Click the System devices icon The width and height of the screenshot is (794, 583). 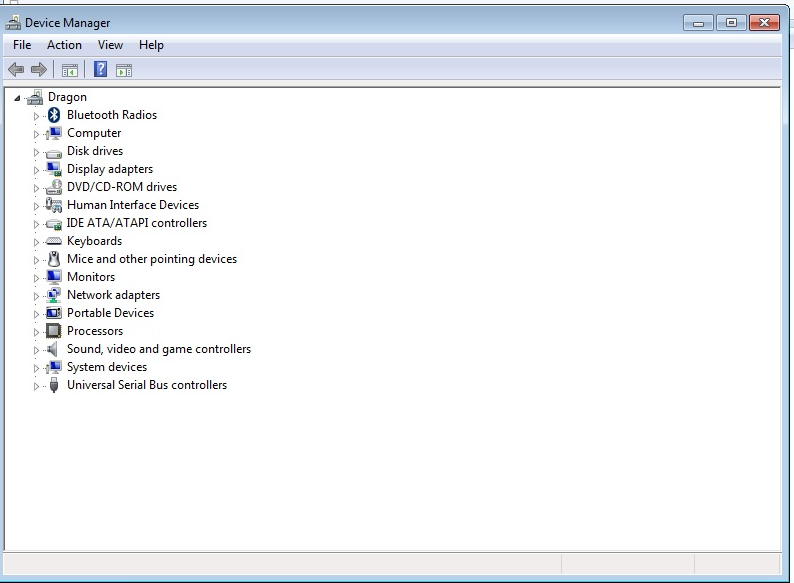[54, 367]
